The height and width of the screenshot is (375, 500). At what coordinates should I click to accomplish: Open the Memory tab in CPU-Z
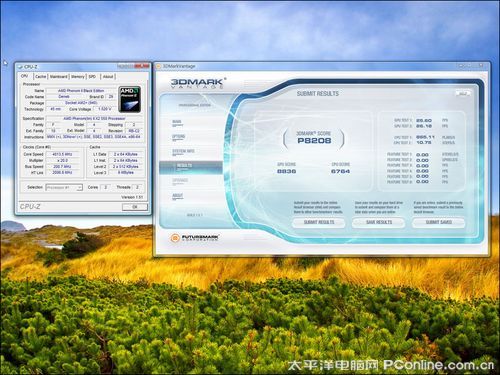(78, 77)
